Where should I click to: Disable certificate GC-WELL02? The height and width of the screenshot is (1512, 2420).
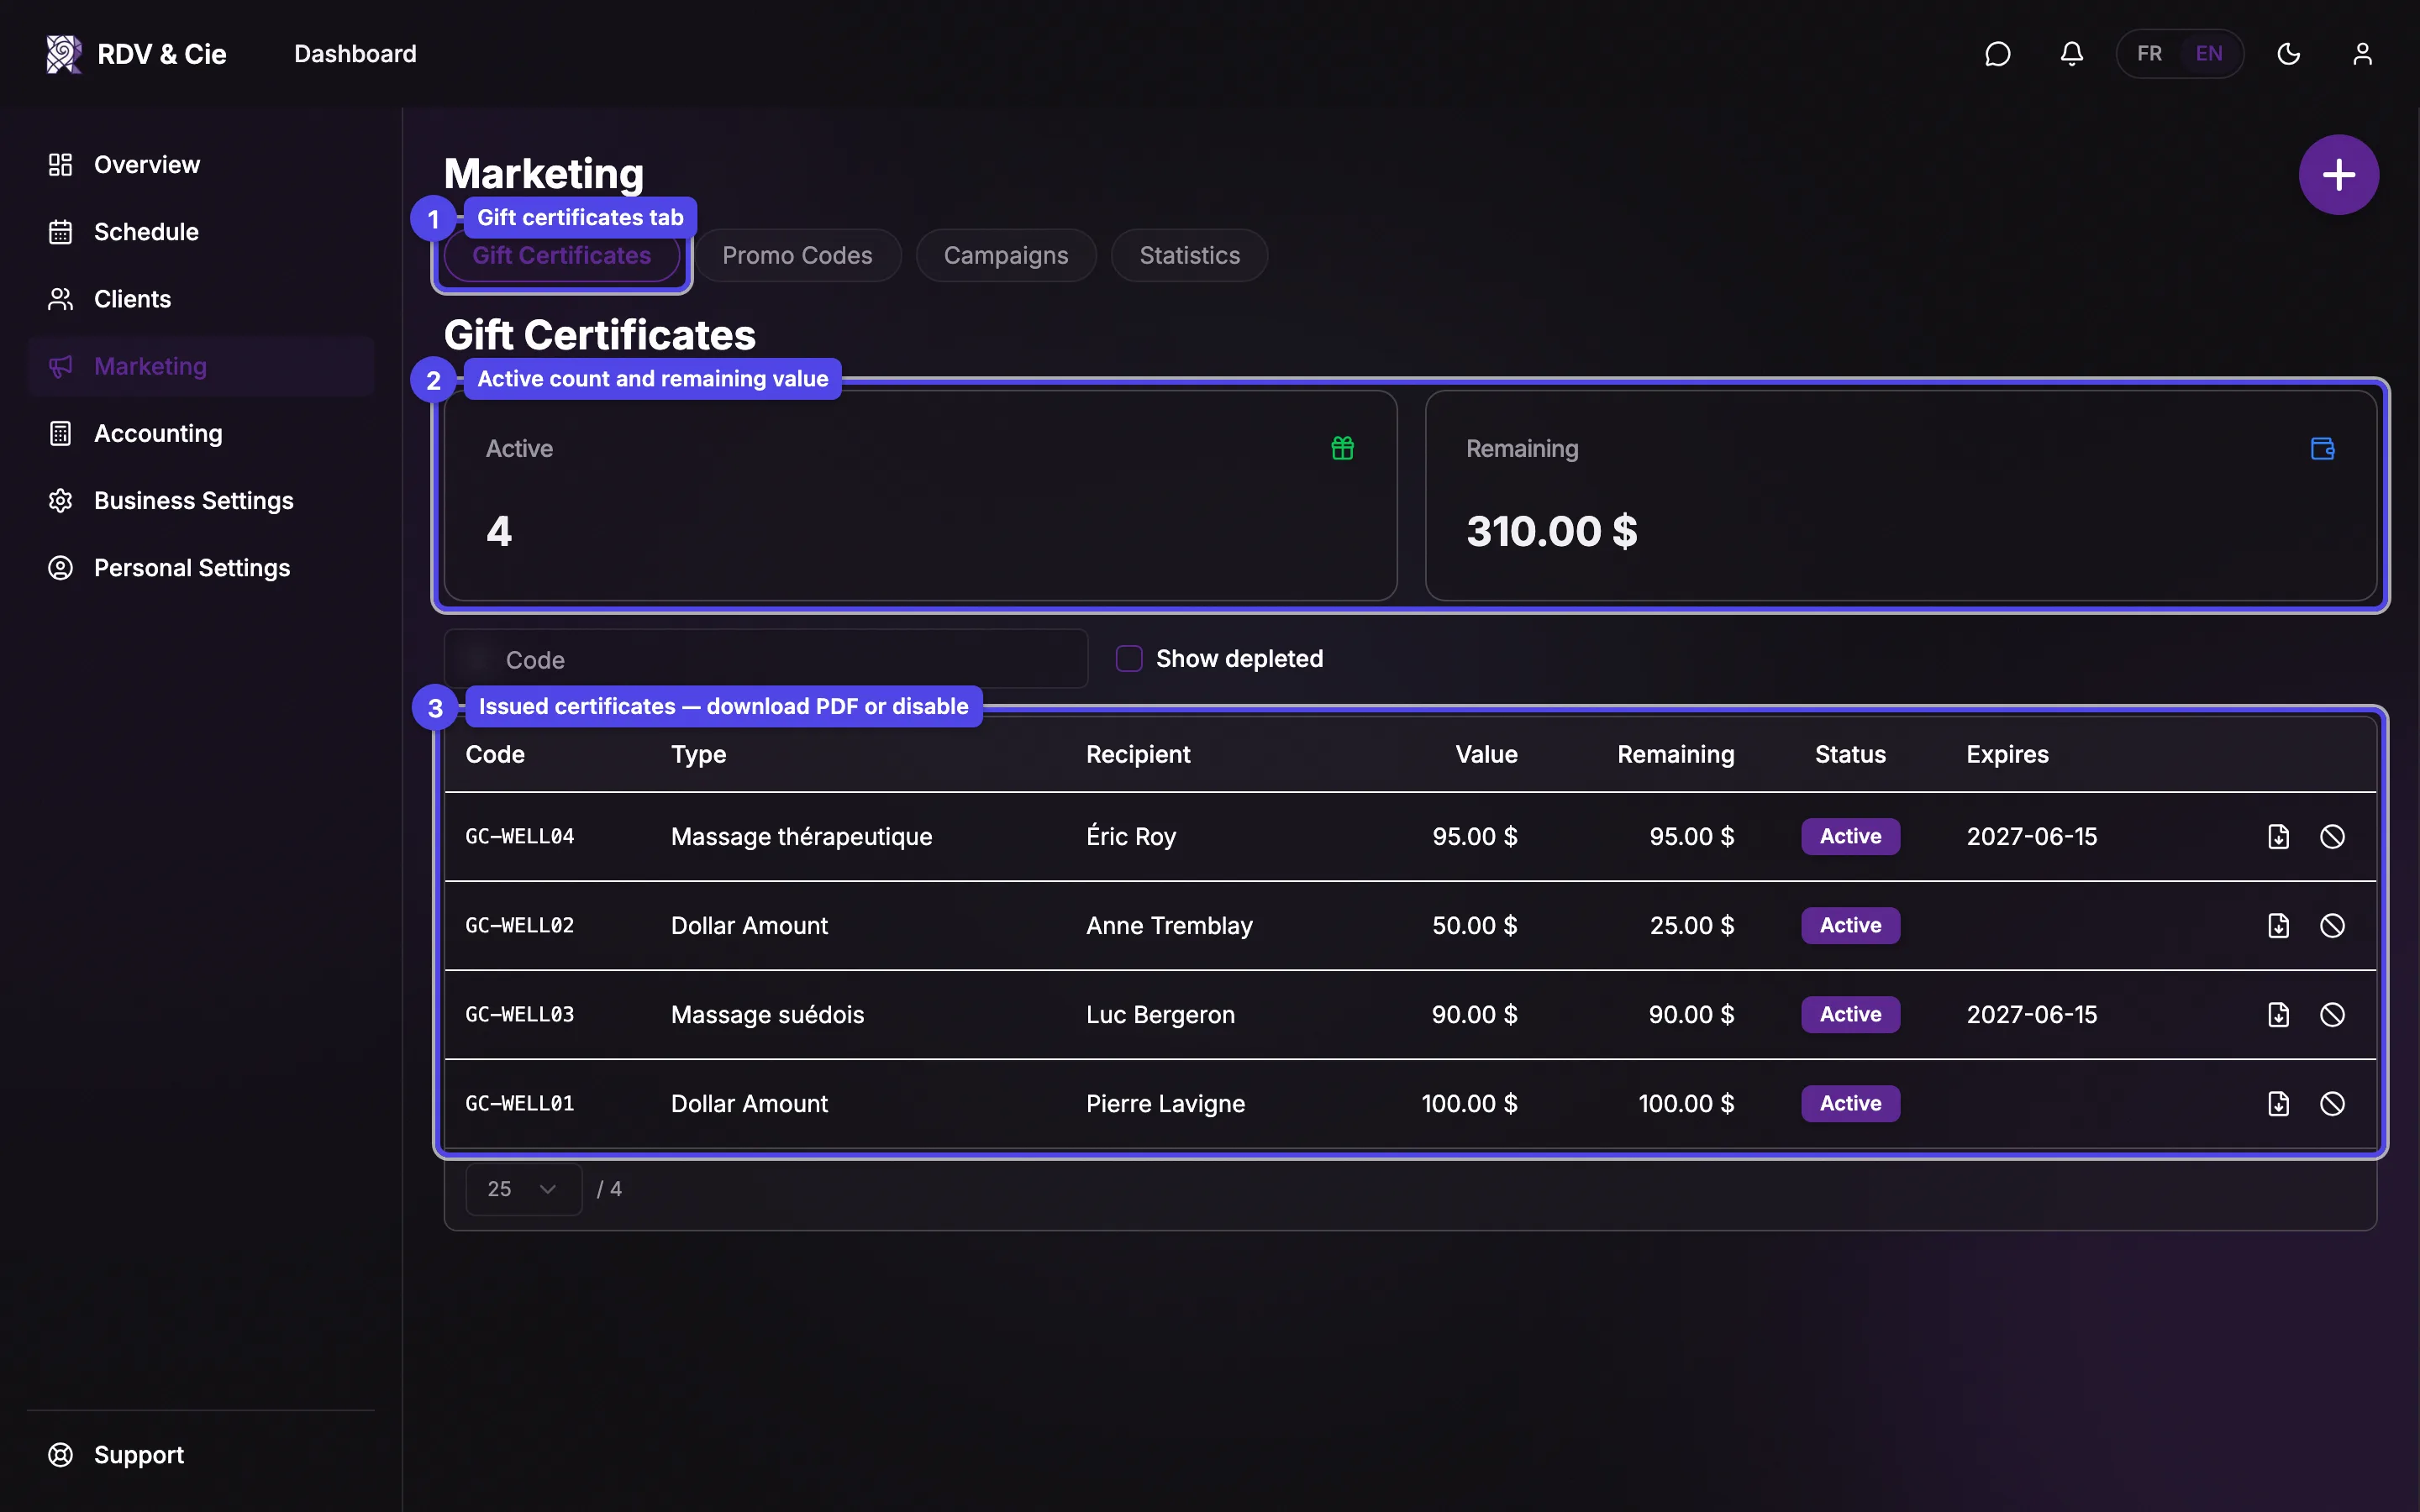tap(2332, 925)
